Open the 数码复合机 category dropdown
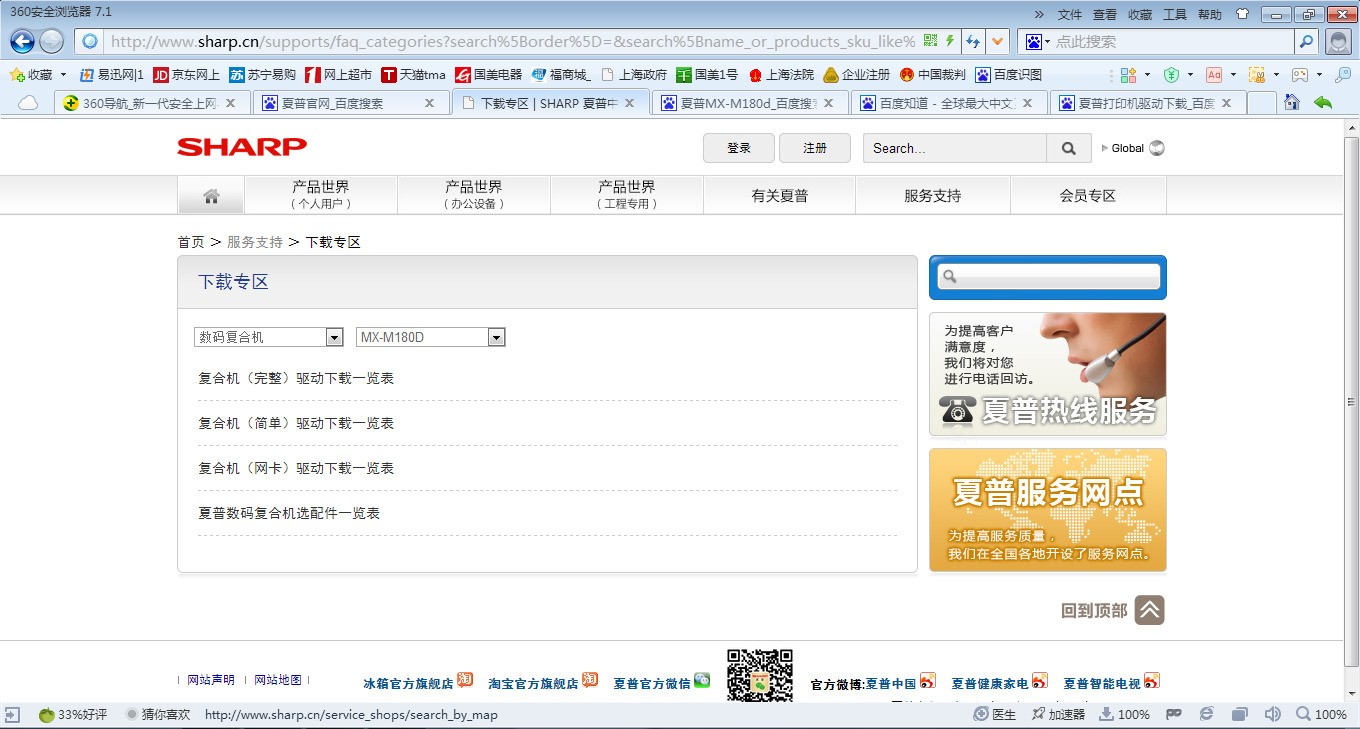Image resolution: width=1360 pixels, height=729 pixels. pyautogui.click(x=268, y=337)
